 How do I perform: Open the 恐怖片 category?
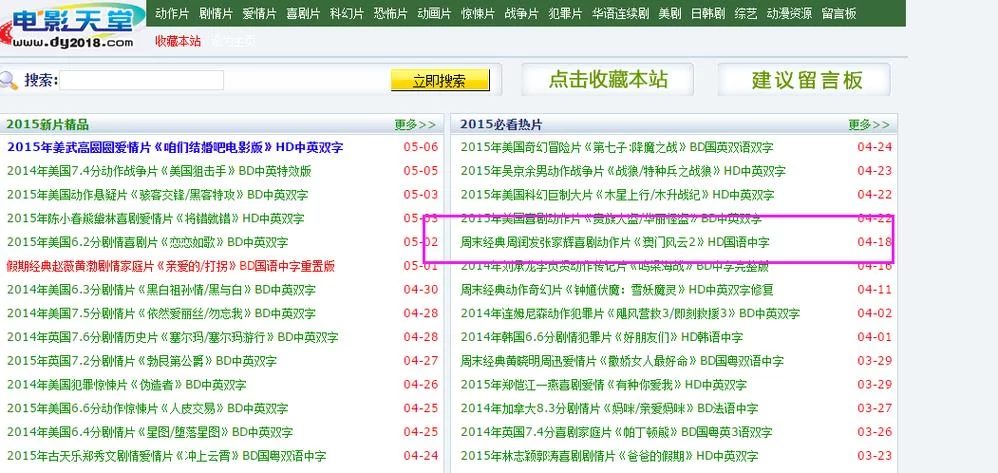coord(390,13)
